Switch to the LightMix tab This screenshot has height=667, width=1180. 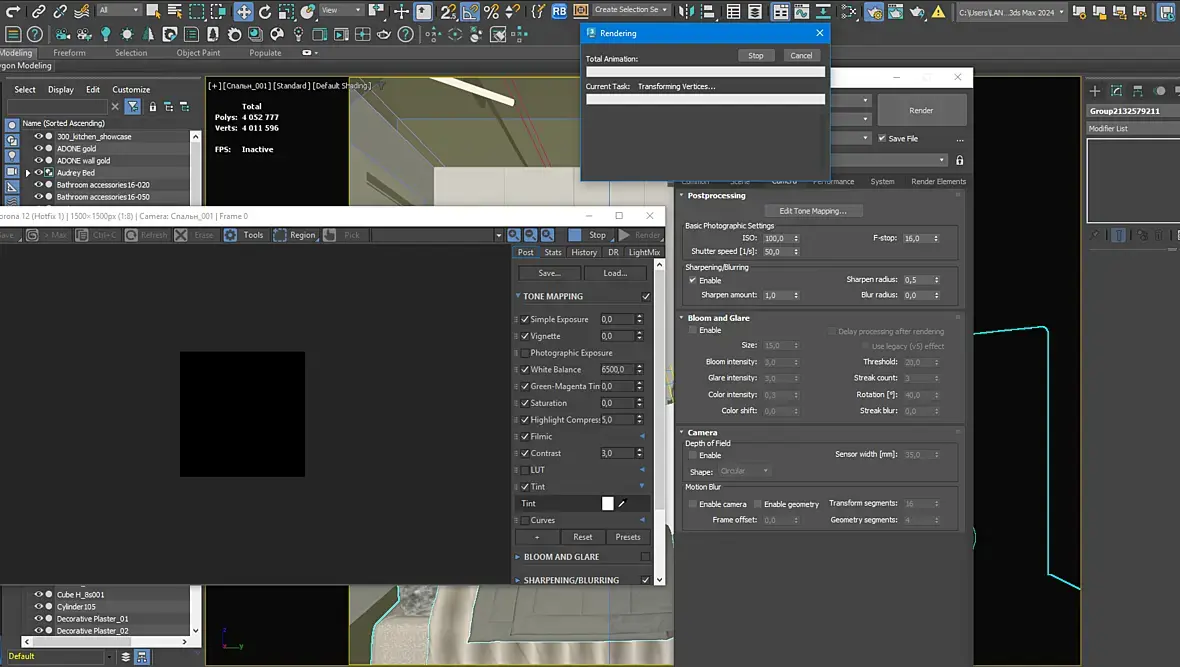[x=644, y=252]
